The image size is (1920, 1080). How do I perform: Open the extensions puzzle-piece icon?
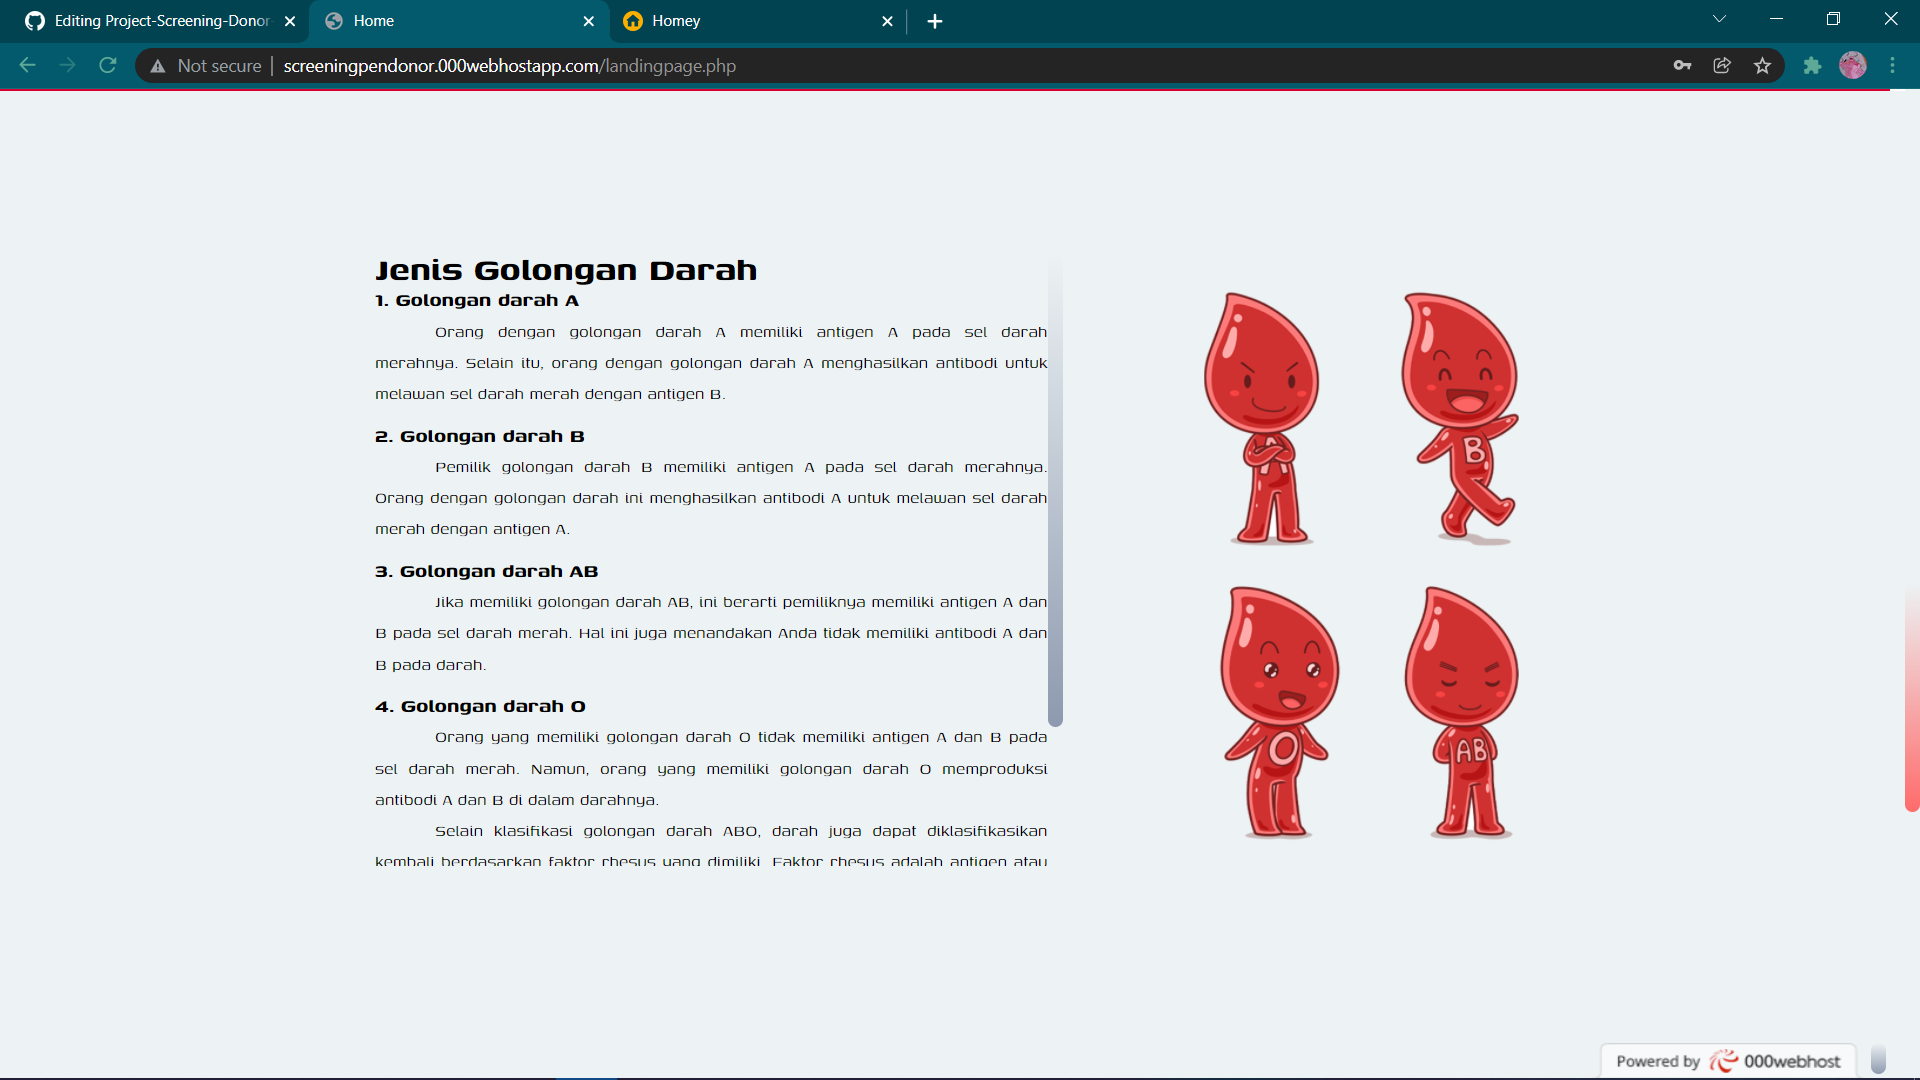click(1813, 65)
